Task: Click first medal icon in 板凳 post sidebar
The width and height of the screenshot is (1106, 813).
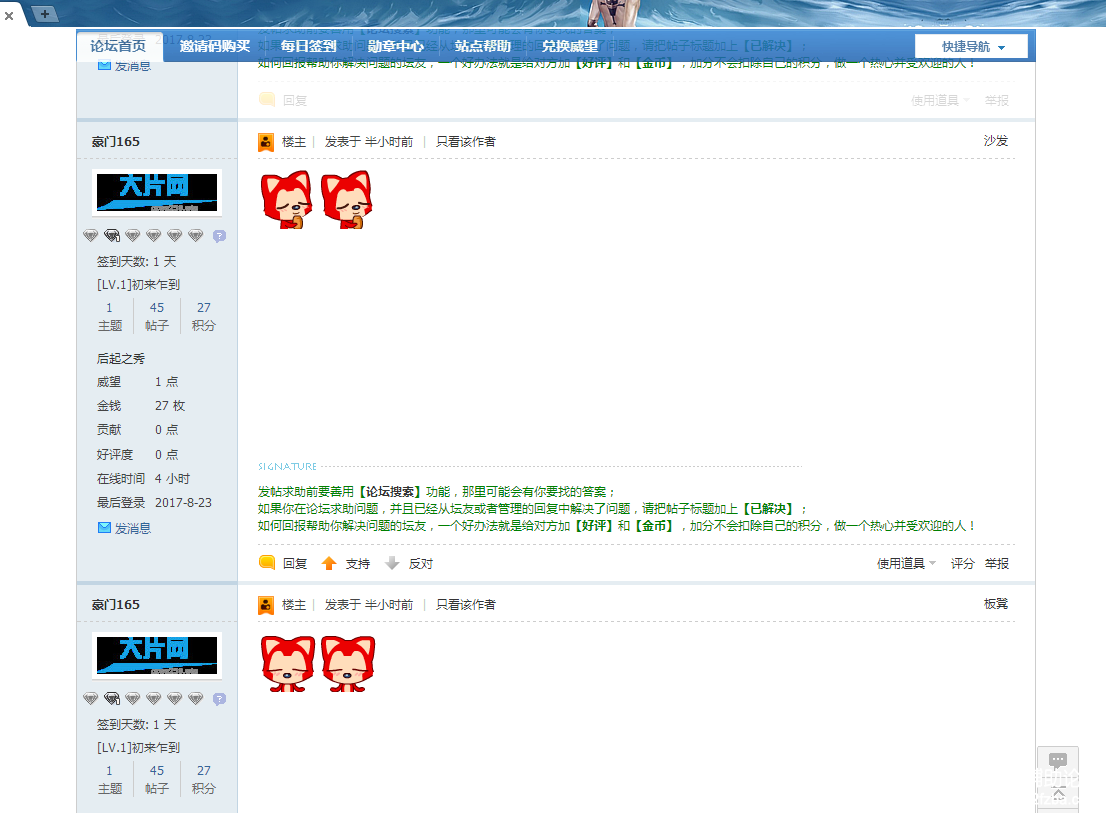Action: point(90,699)
